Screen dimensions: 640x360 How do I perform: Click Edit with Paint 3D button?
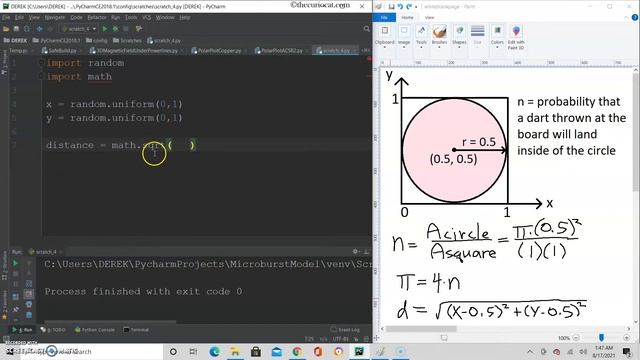click(516, 37)
